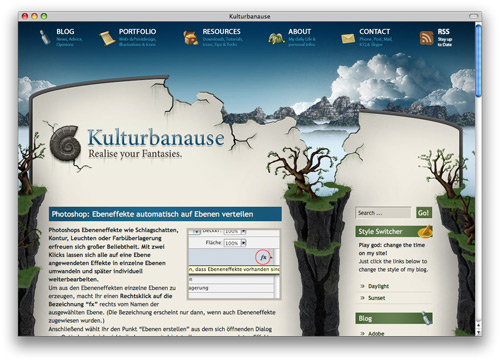Open the article's Photoshop fx screenshot thumbnail
This screenshot has width=500, height=361.
click(x=234, y=264)
